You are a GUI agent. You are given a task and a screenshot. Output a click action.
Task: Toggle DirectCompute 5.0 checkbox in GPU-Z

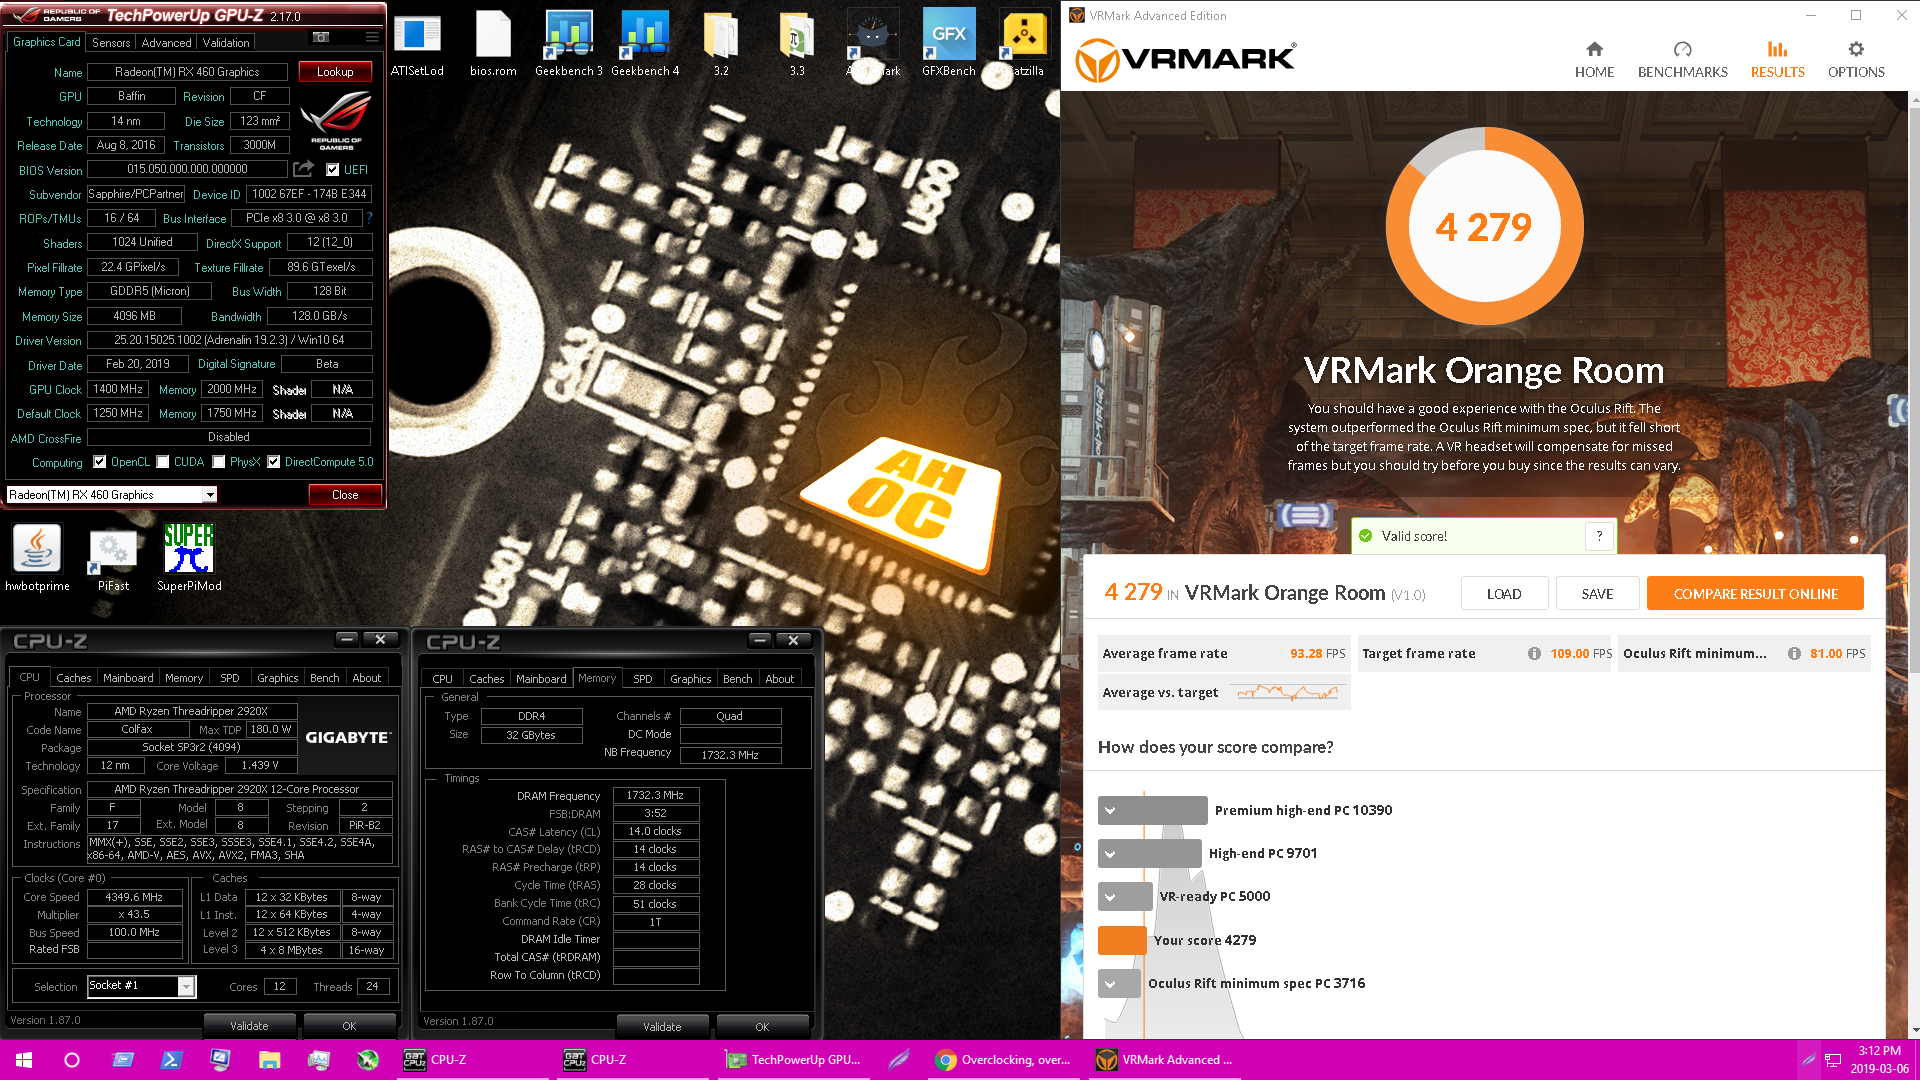(x=273, y=462)
